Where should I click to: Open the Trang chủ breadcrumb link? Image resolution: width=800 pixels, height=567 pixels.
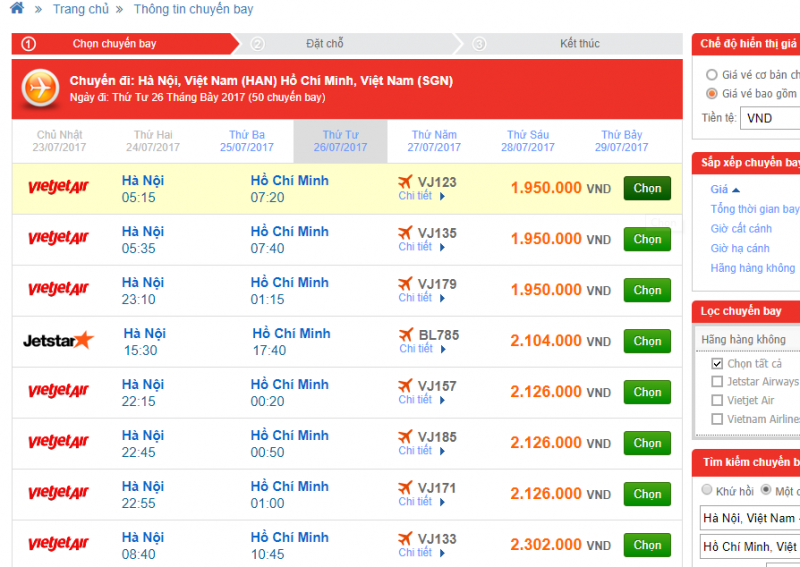[81, 9]
